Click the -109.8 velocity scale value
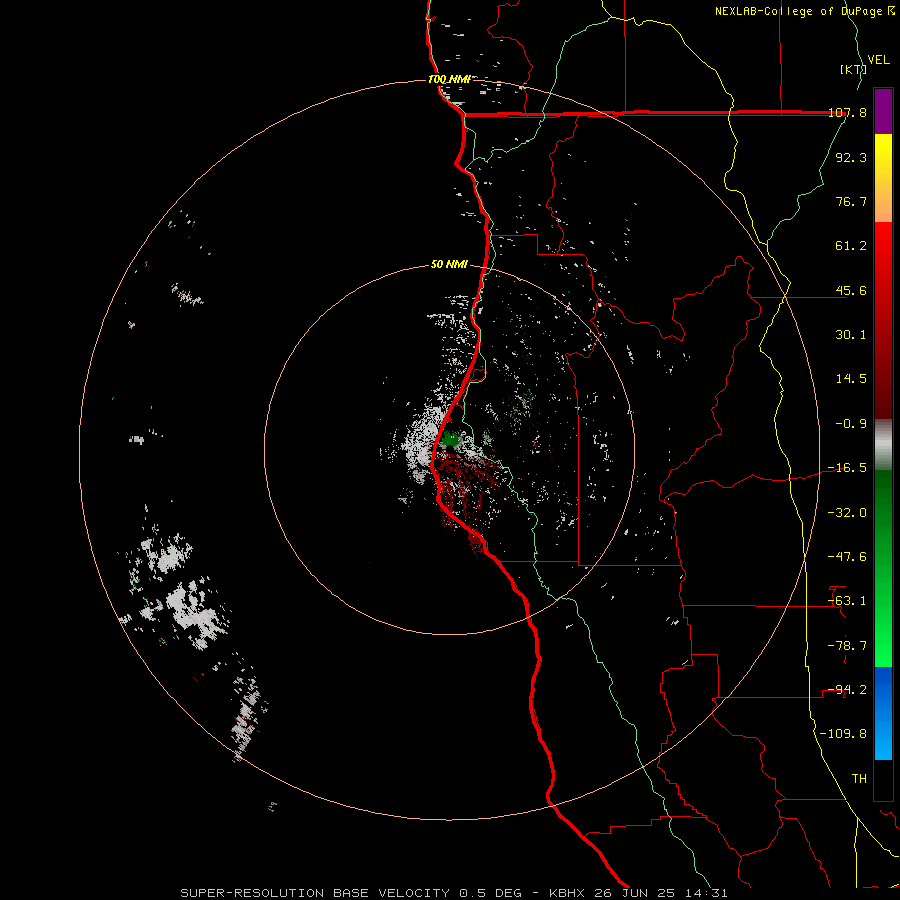 pyautogui.click(x=843, y=734)
